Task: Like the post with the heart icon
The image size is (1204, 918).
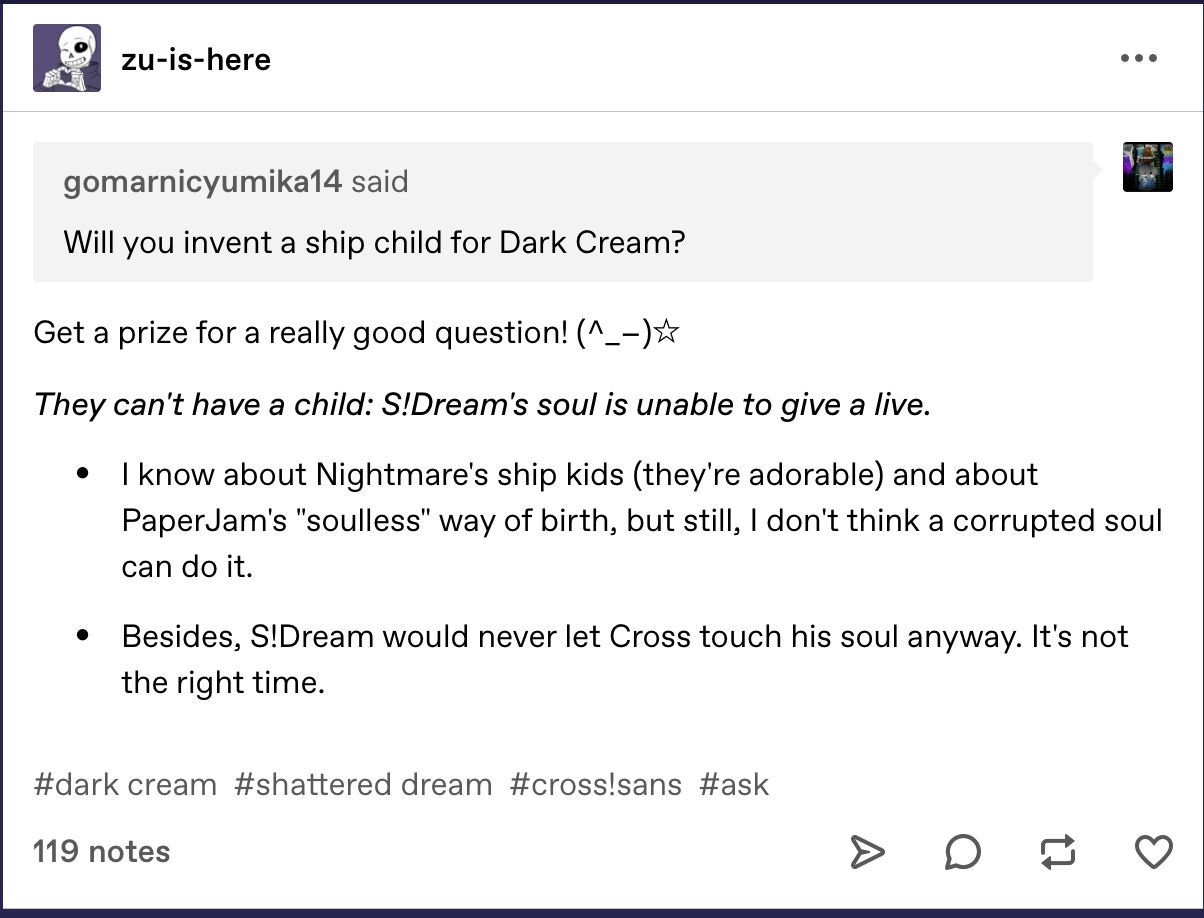Action: 1153,852
